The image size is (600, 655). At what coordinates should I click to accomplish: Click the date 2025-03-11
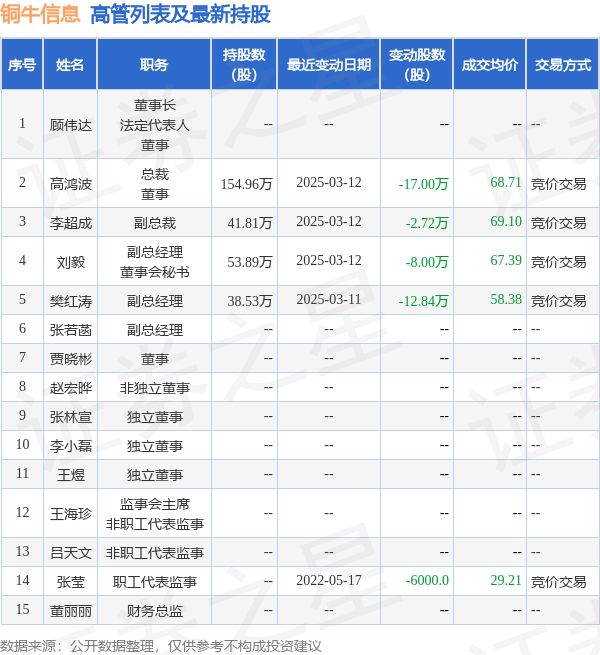click(329, 300)
